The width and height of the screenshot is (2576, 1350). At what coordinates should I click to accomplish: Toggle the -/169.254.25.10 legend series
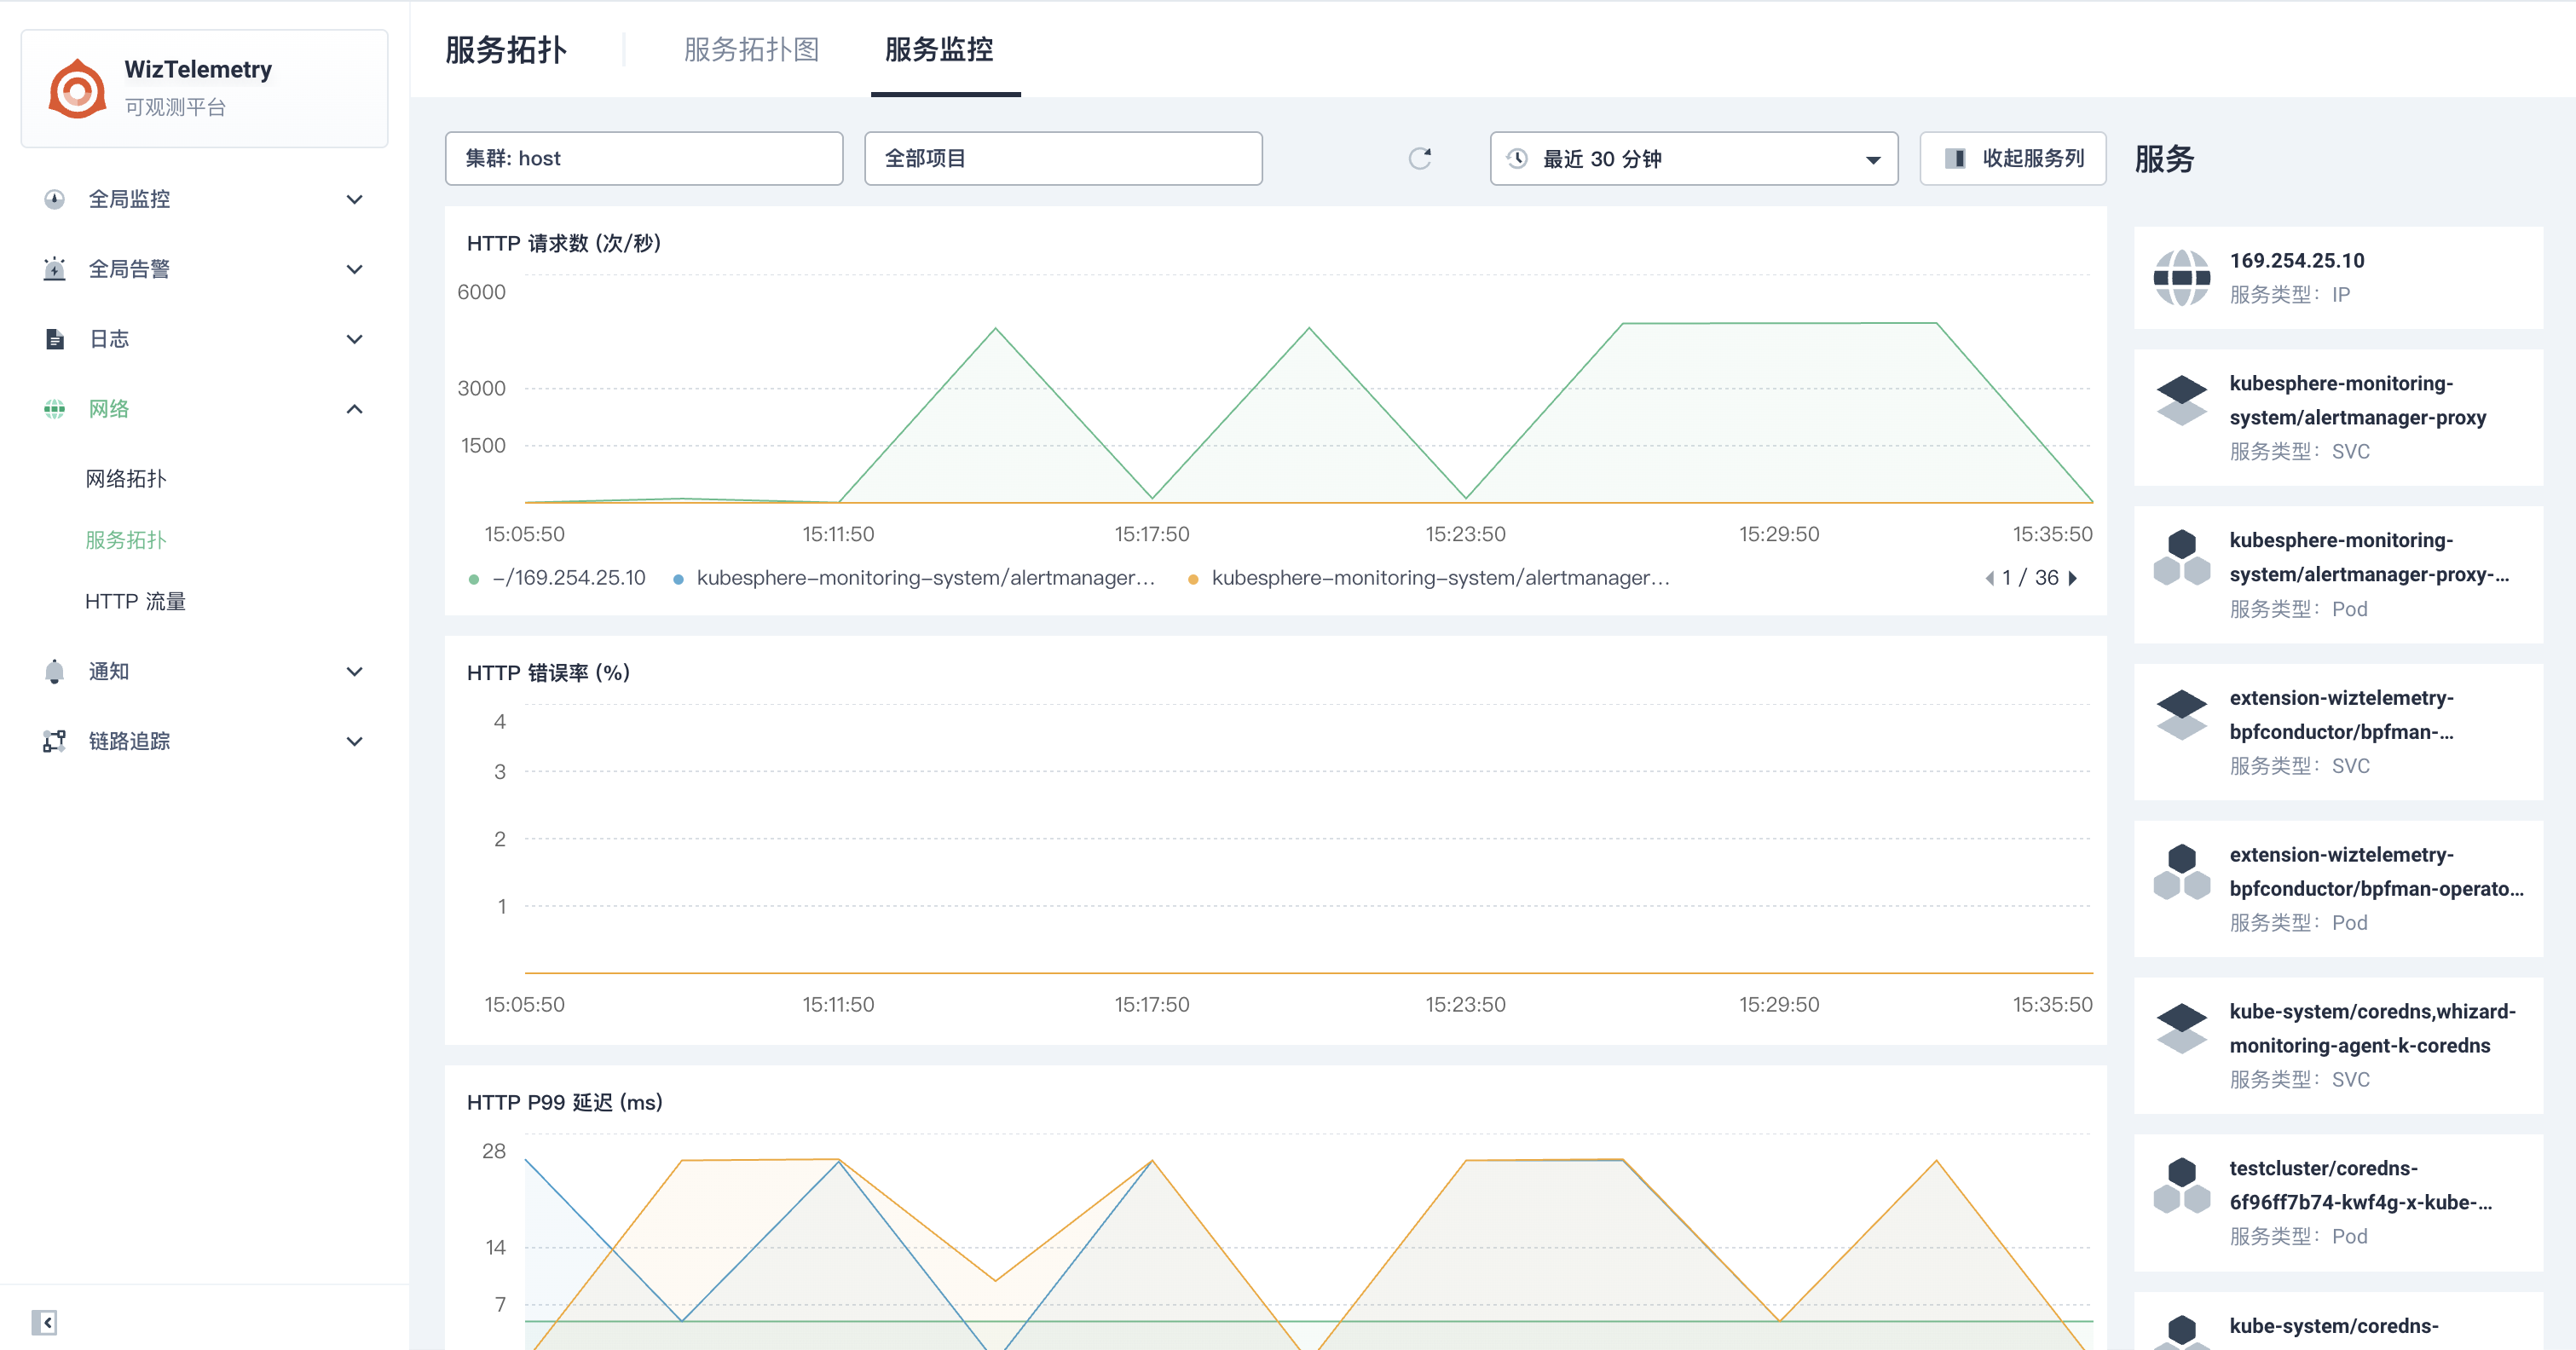568,578
